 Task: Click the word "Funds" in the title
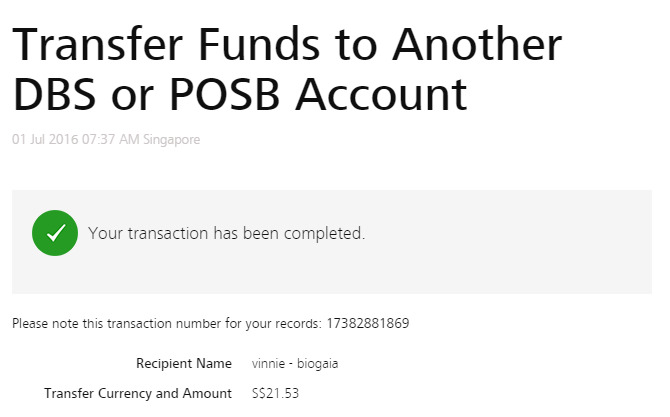click(259, 44)
